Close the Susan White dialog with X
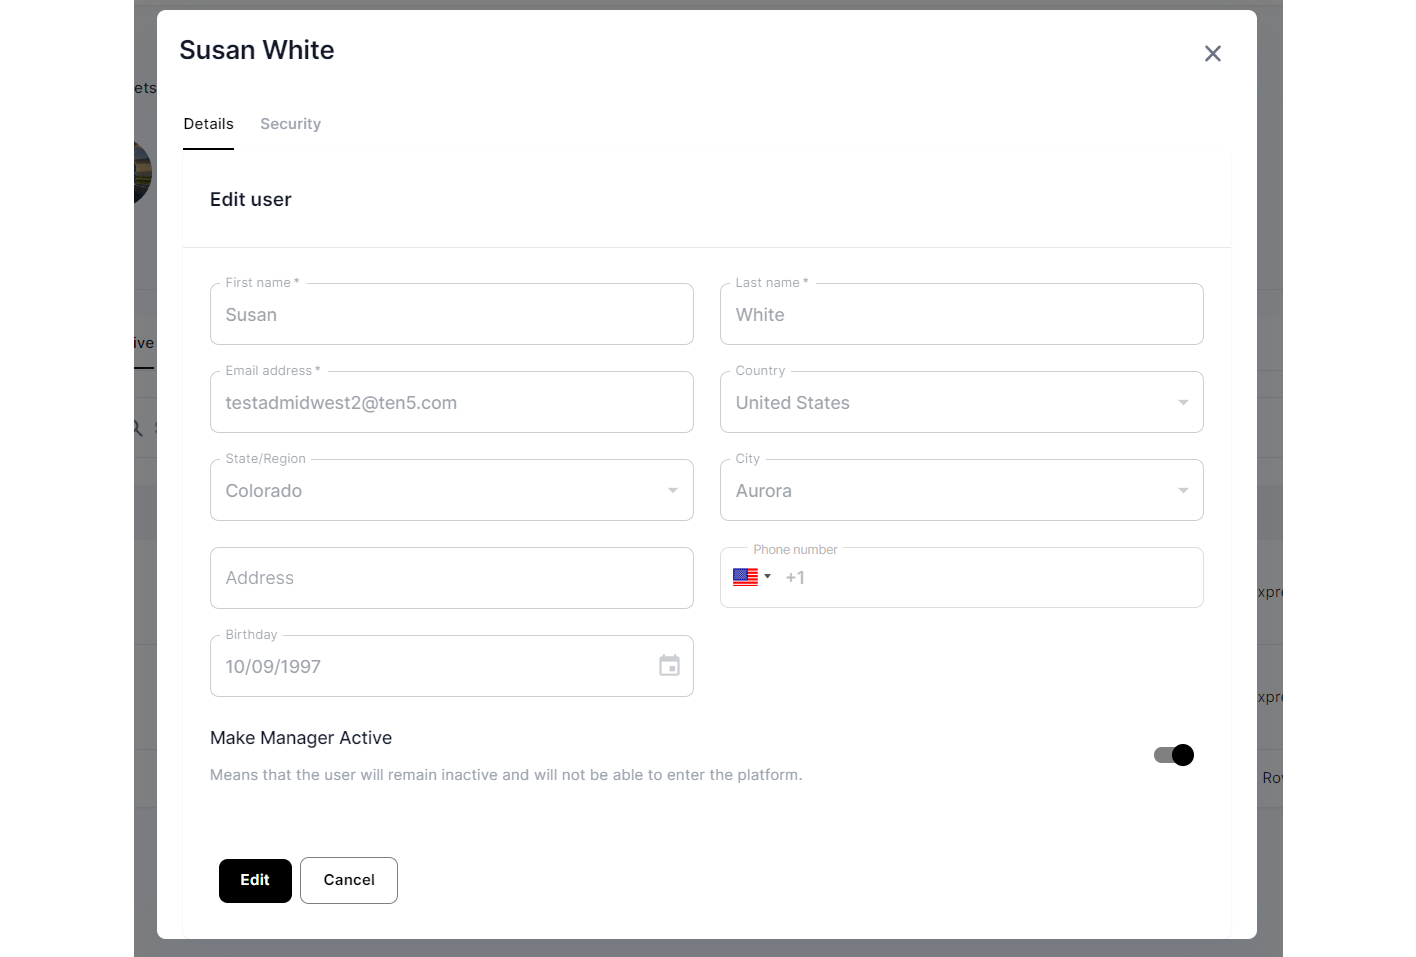 click(x=1212, y=54)
